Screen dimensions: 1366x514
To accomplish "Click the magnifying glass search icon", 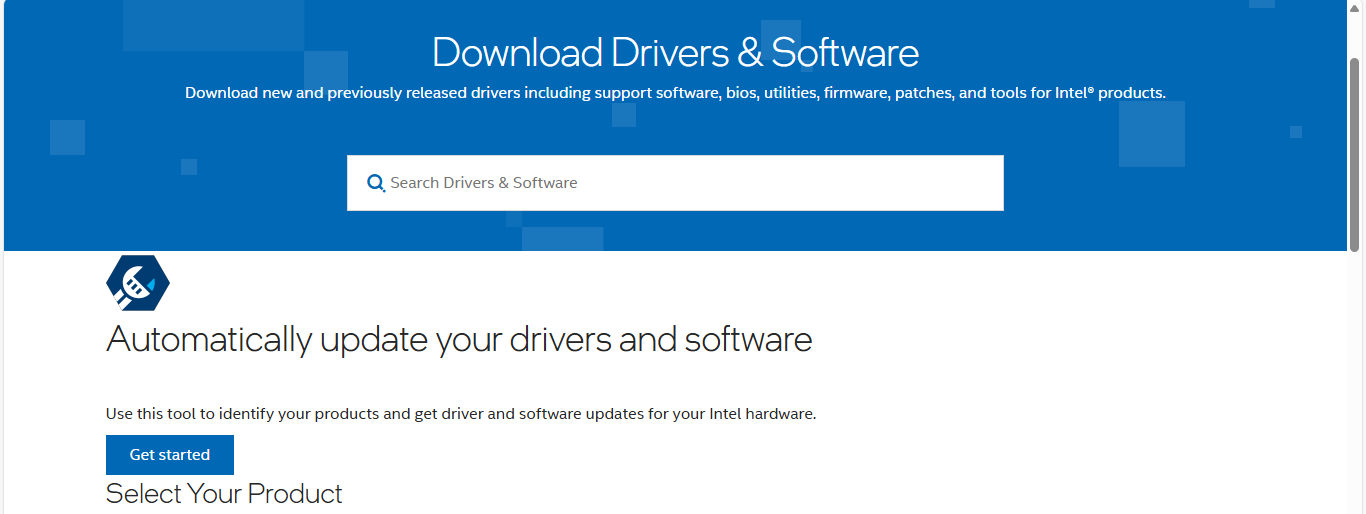I will [376, 183].
